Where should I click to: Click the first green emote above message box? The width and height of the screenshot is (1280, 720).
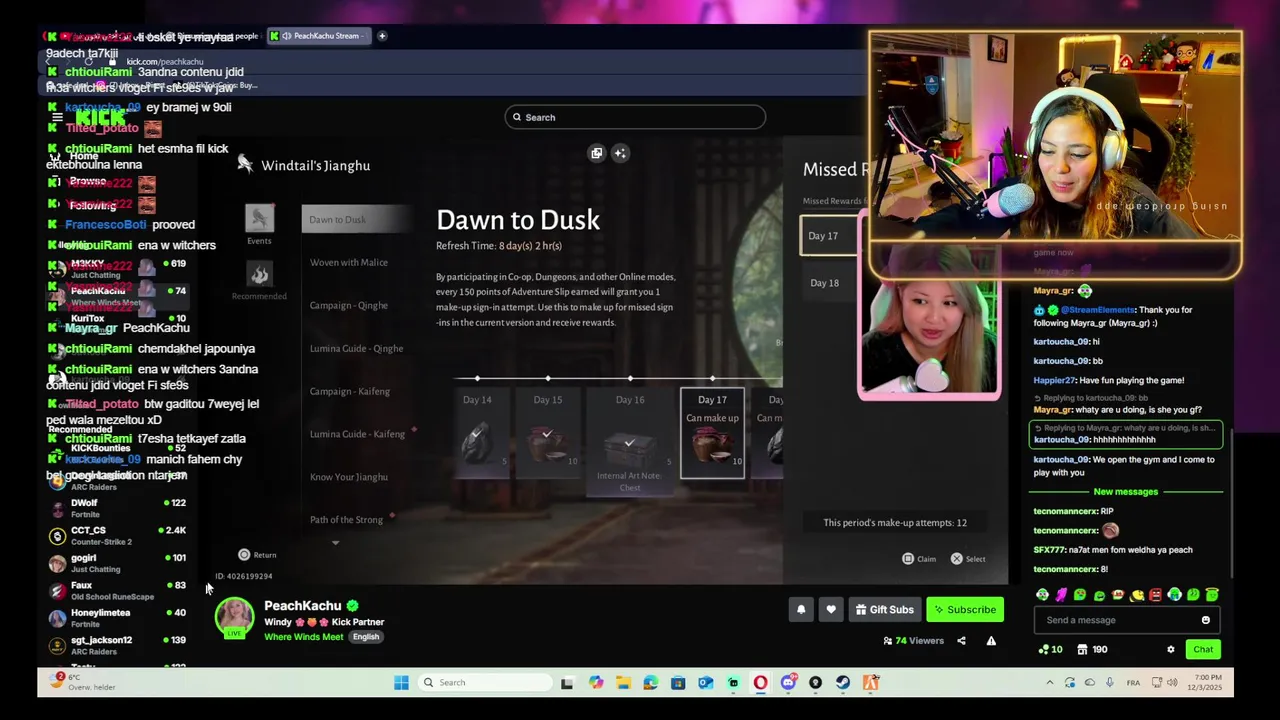(1043, 596)
